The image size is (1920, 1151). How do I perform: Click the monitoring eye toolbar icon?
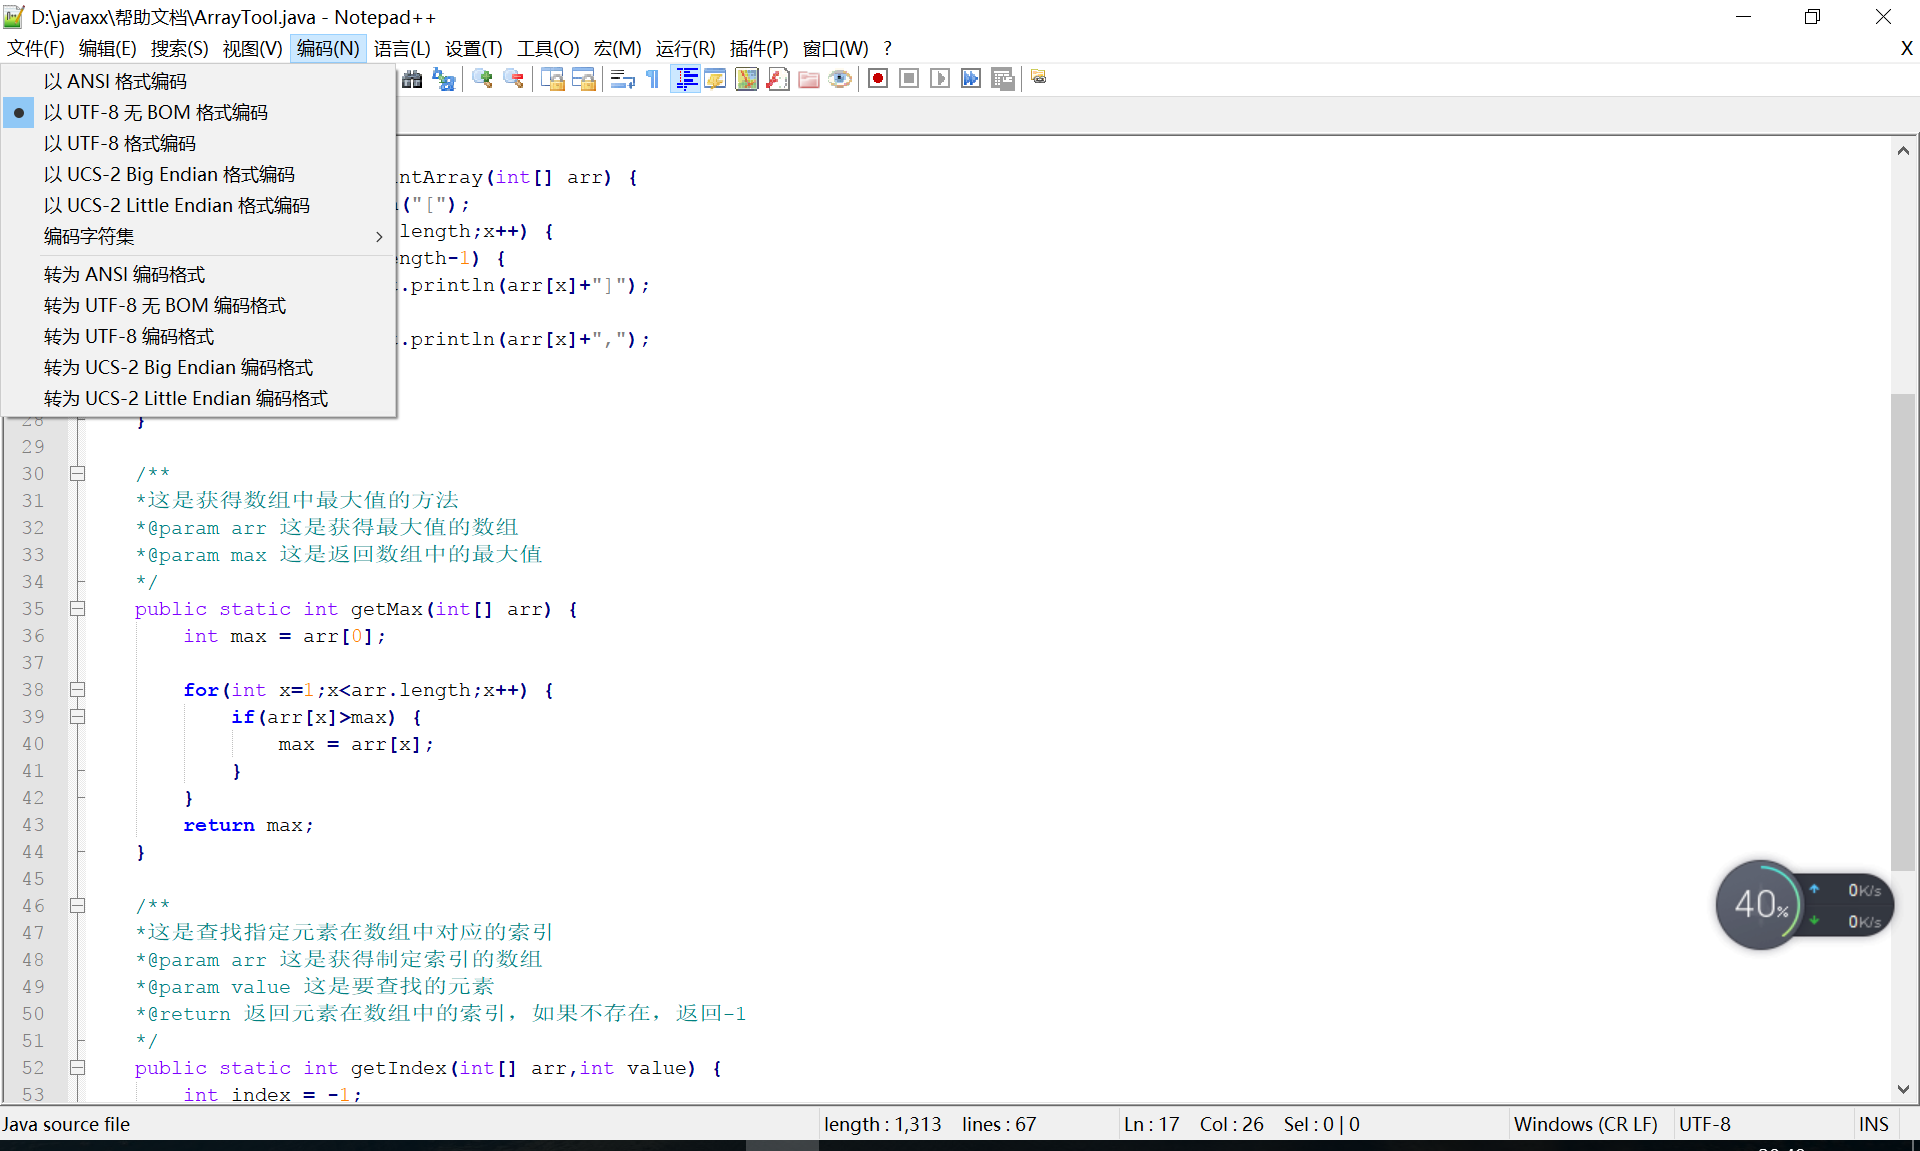tap(840, 79)
